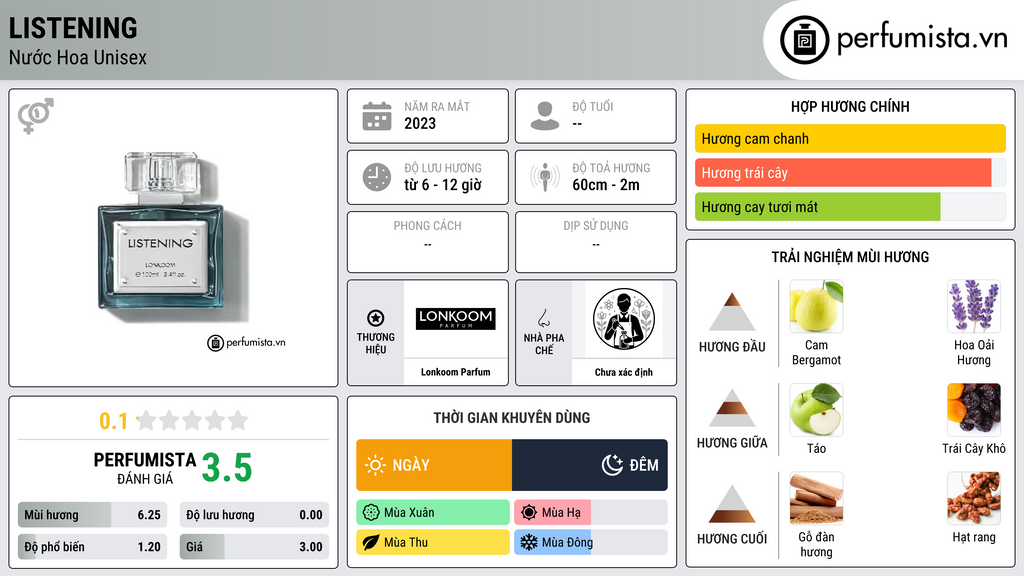Click the Hợp hương chính heading
The height and width of the screenshot is (576, 1024).
point(850,106)
